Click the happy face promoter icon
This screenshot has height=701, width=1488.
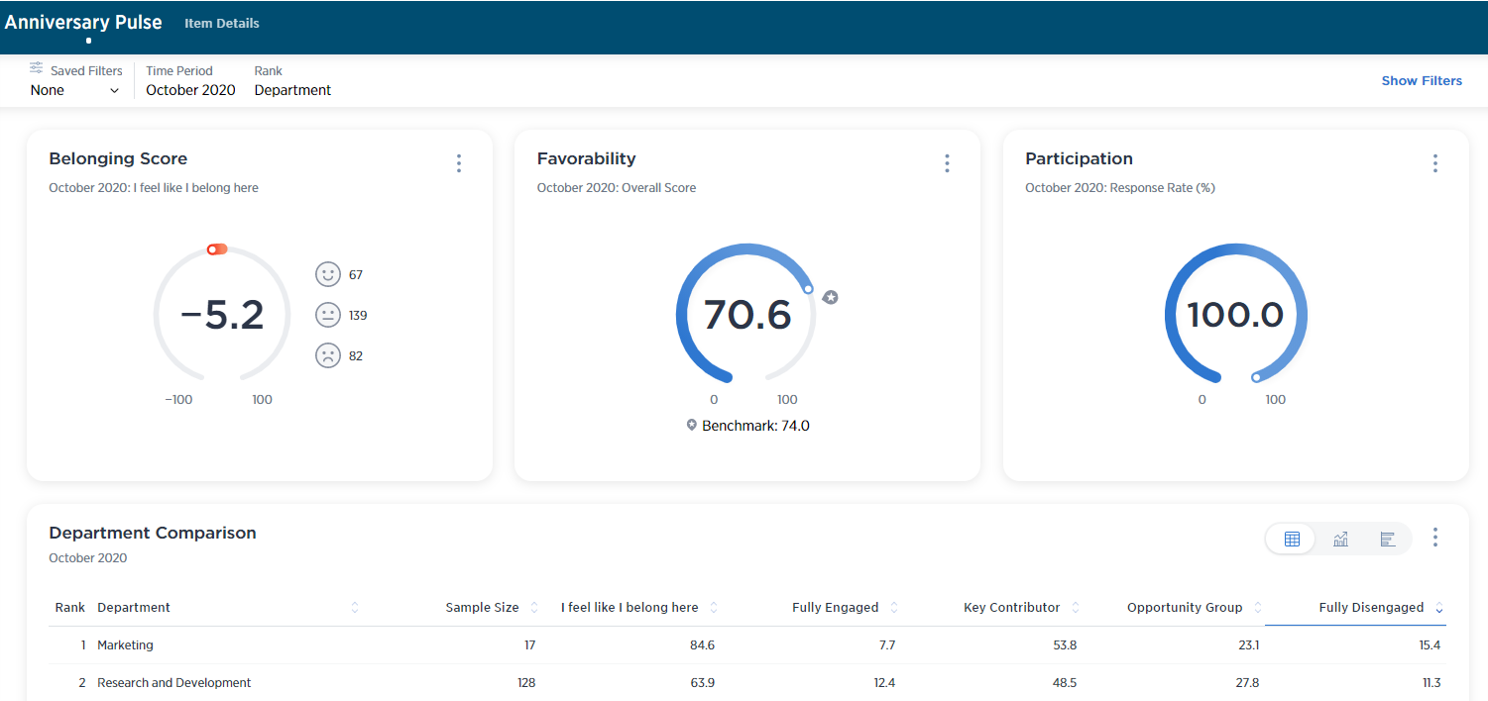(x=327, y=274)
